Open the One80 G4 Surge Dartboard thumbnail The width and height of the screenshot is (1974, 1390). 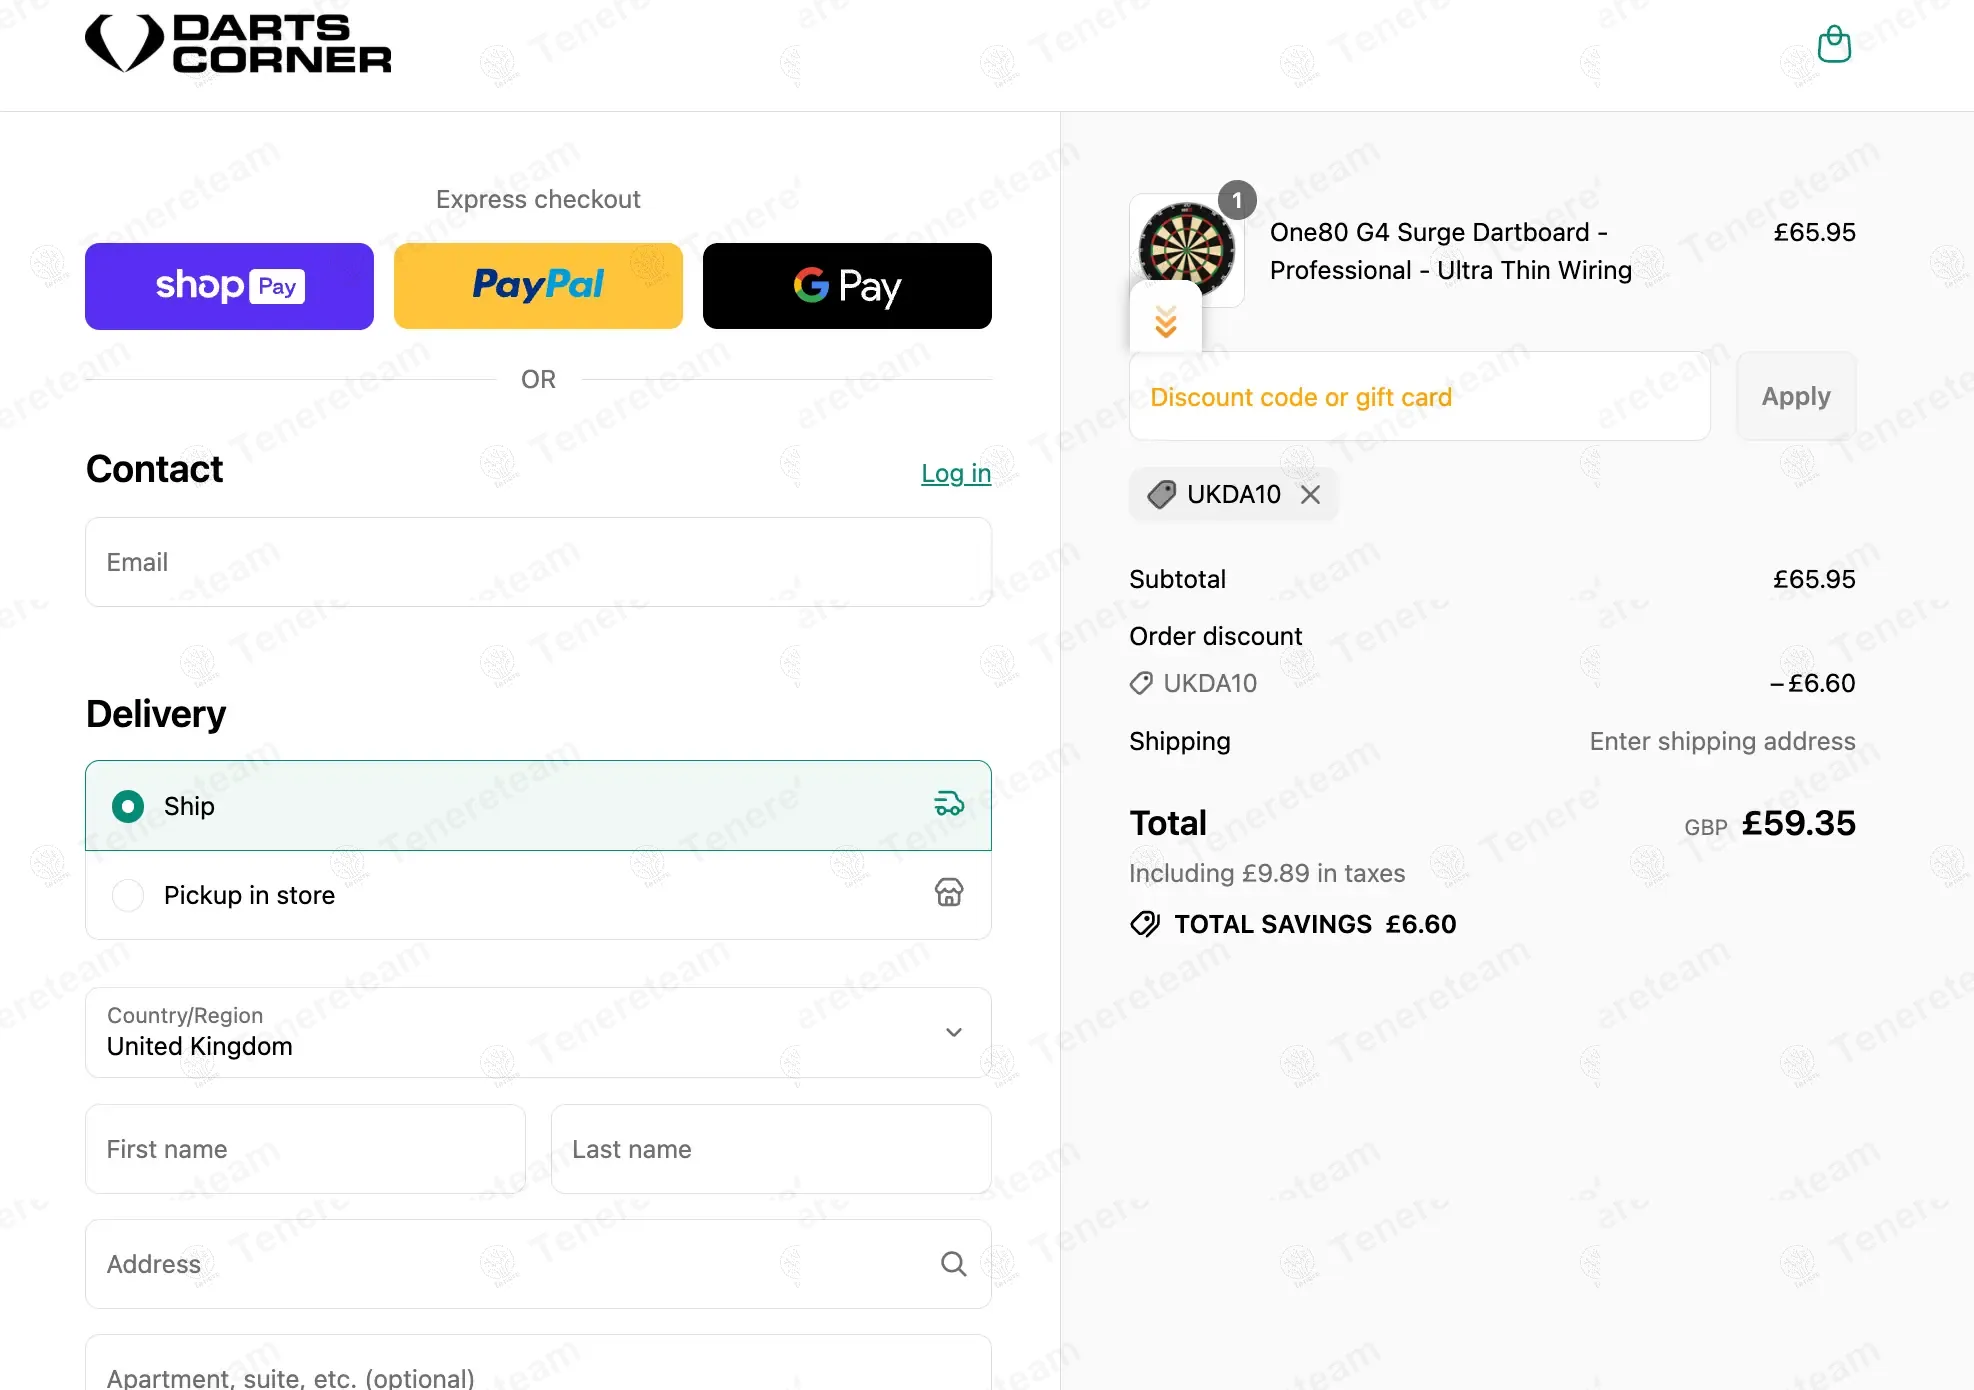(1187, 250)
